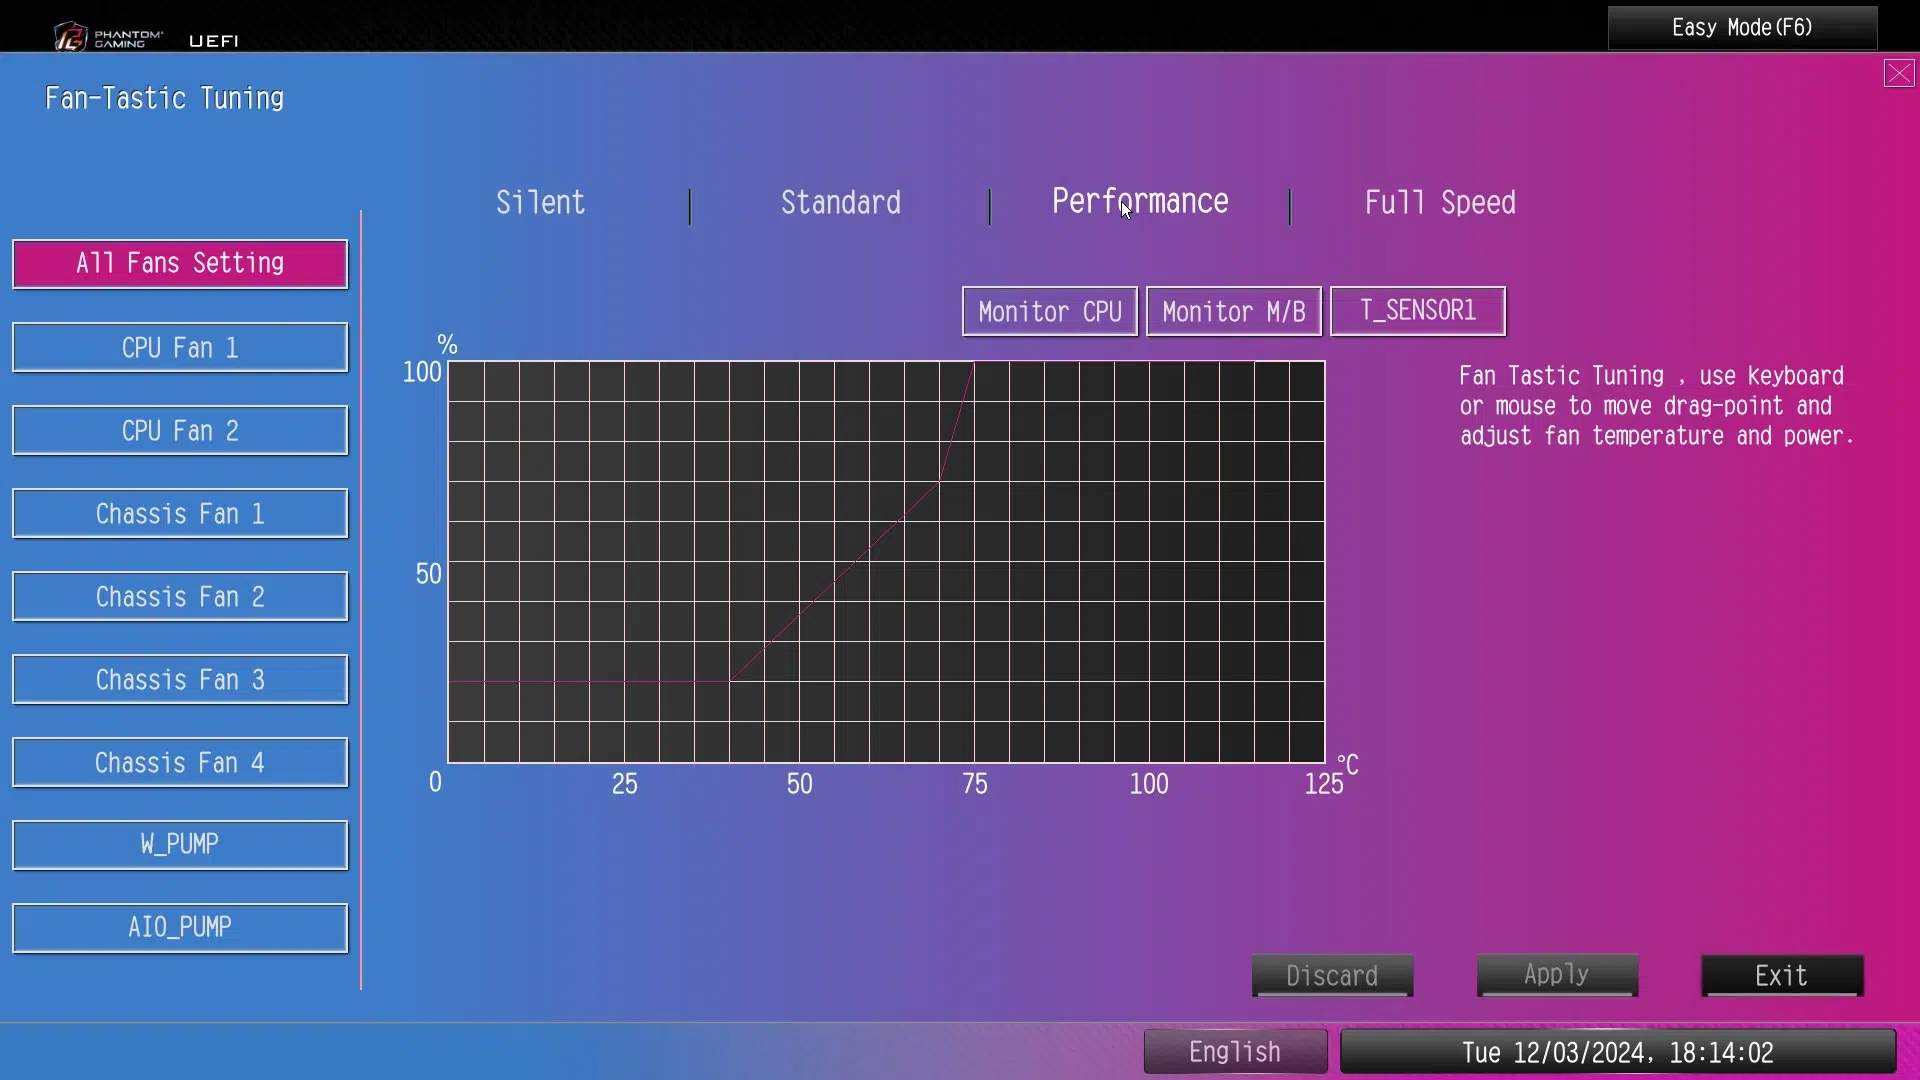Select the AIO_PUMP entry
This screenshot has width=1920, height=1080.
pyautogui.click(x=180, y=928)
